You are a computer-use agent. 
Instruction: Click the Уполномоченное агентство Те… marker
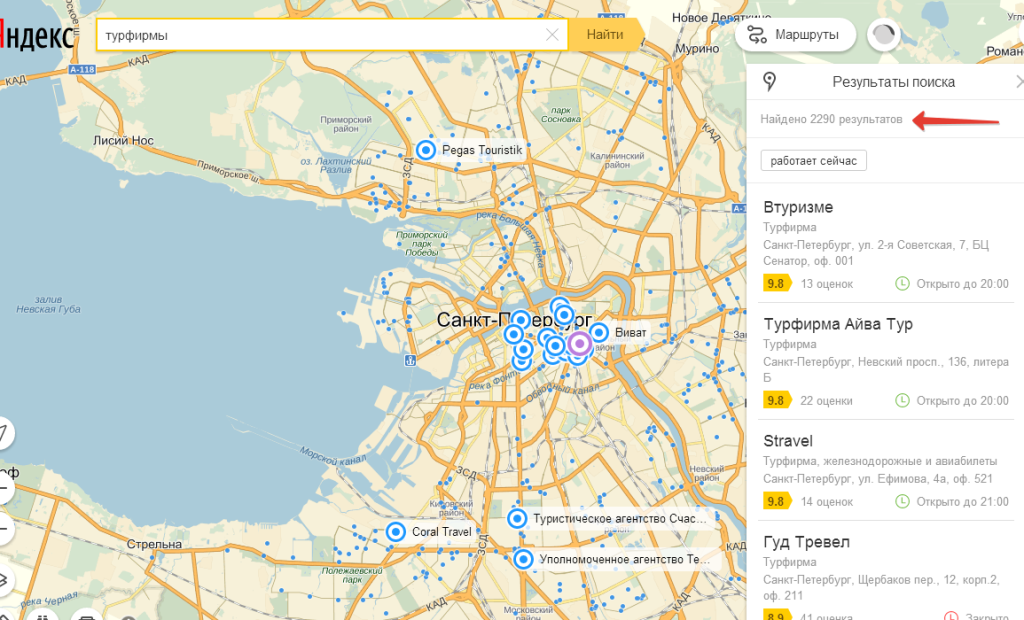click(523, 559)
